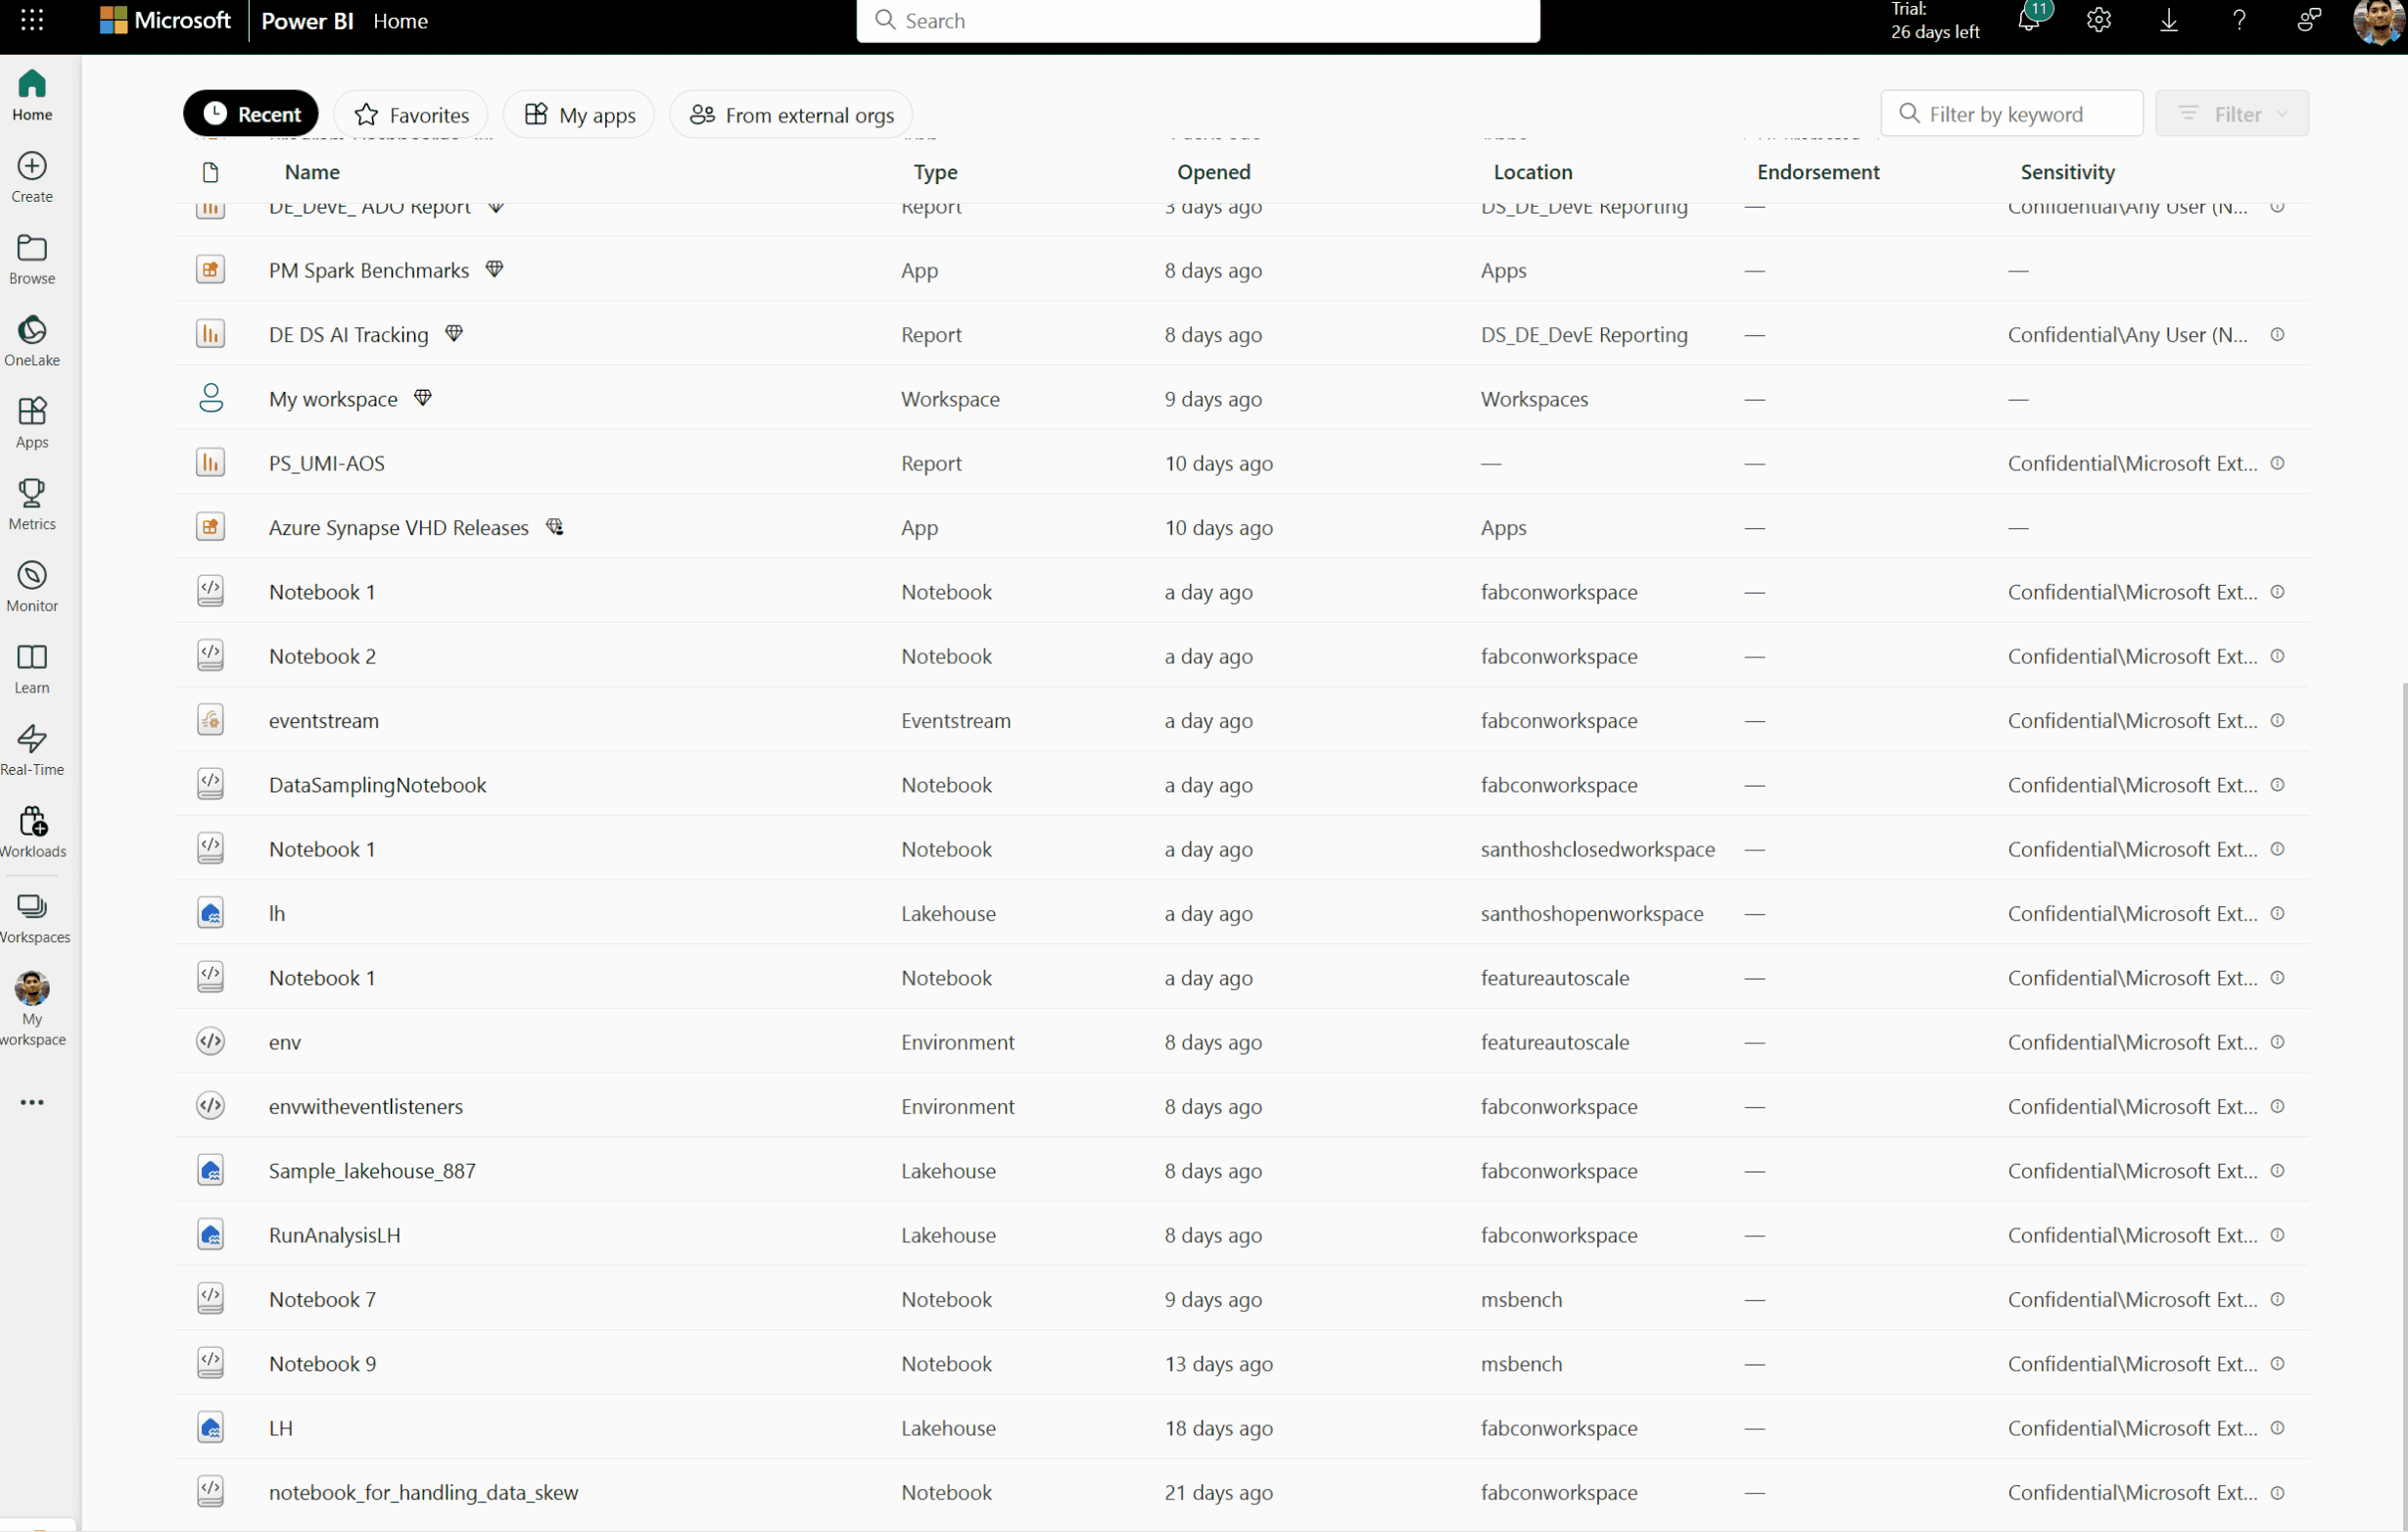Image resolution: width=2408 pixels, height=1532 pixels.
Task: Expand the Filter dropdown
Action: pyautogui.click(x=2234, y=113)
